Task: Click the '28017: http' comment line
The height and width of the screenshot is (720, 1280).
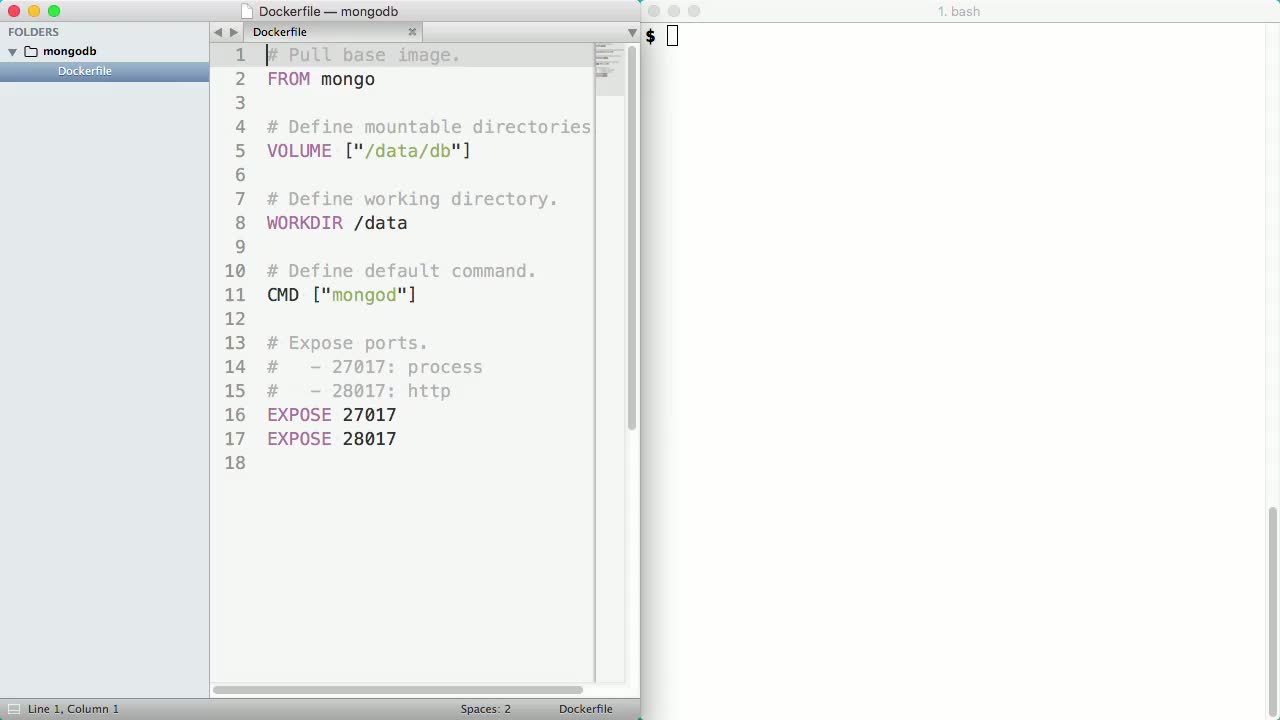Action: click(391, 391)
